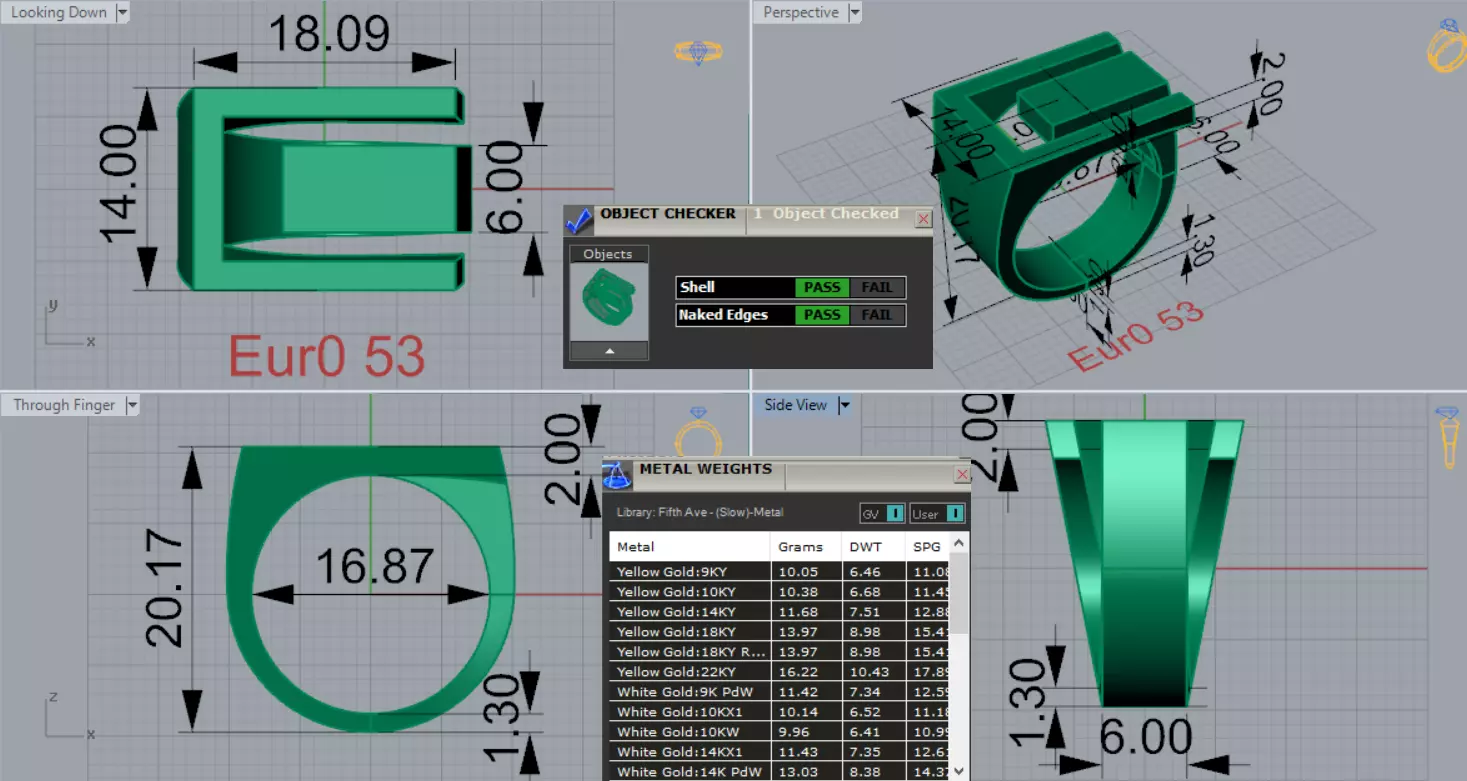Click the 20.17 height dimension in Through Finger

pos(165,589)
